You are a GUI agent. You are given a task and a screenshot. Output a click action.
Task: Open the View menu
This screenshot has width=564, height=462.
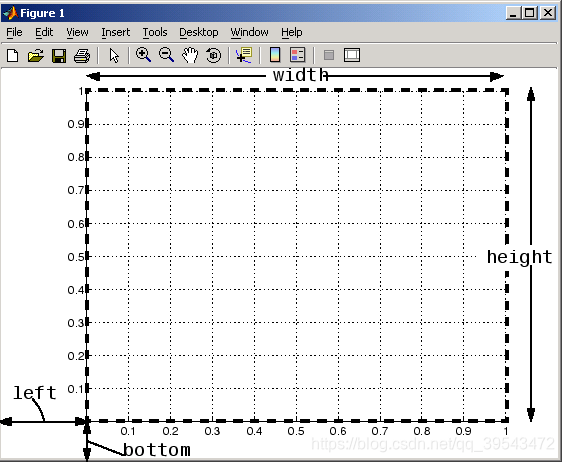point(77,32)
